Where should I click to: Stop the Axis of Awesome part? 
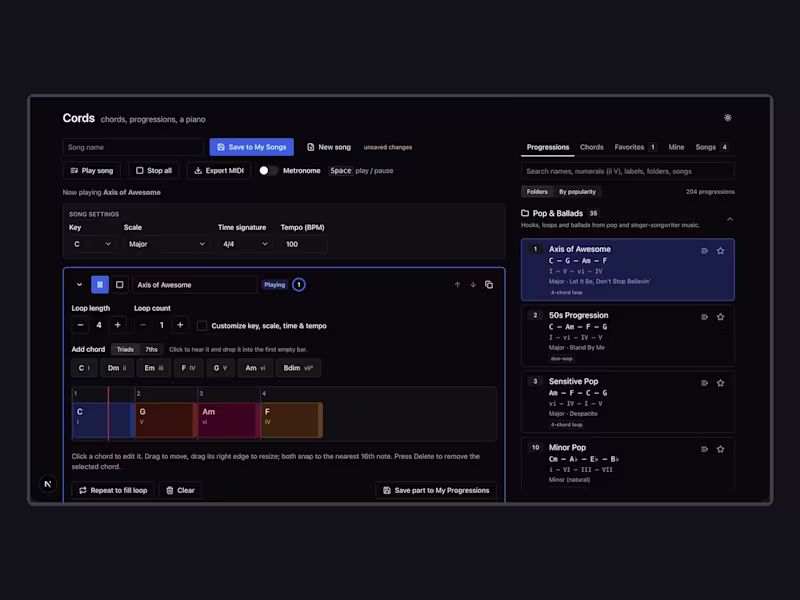(119, 285)
